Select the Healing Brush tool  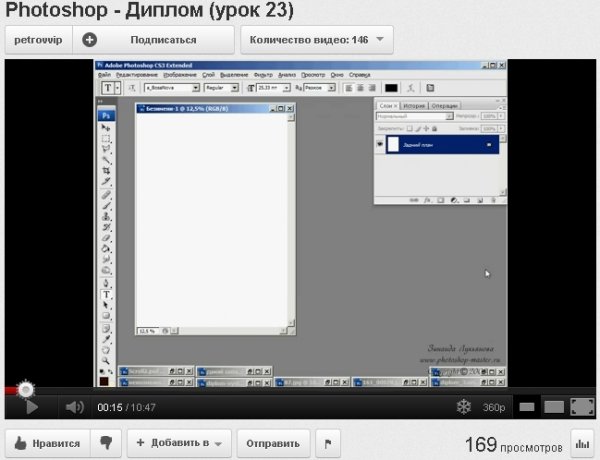106,195
